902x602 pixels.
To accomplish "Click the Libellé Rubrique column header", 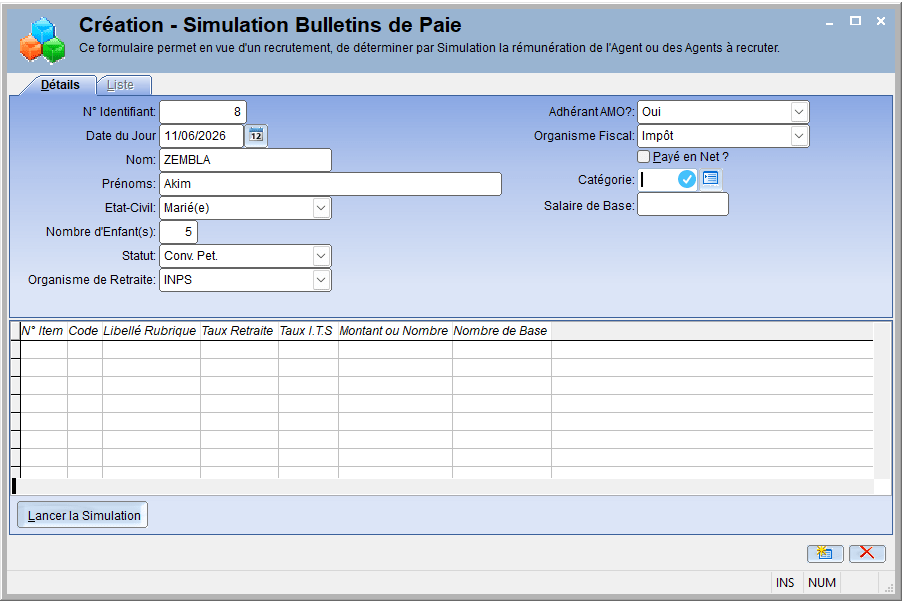I will point(150,331).
